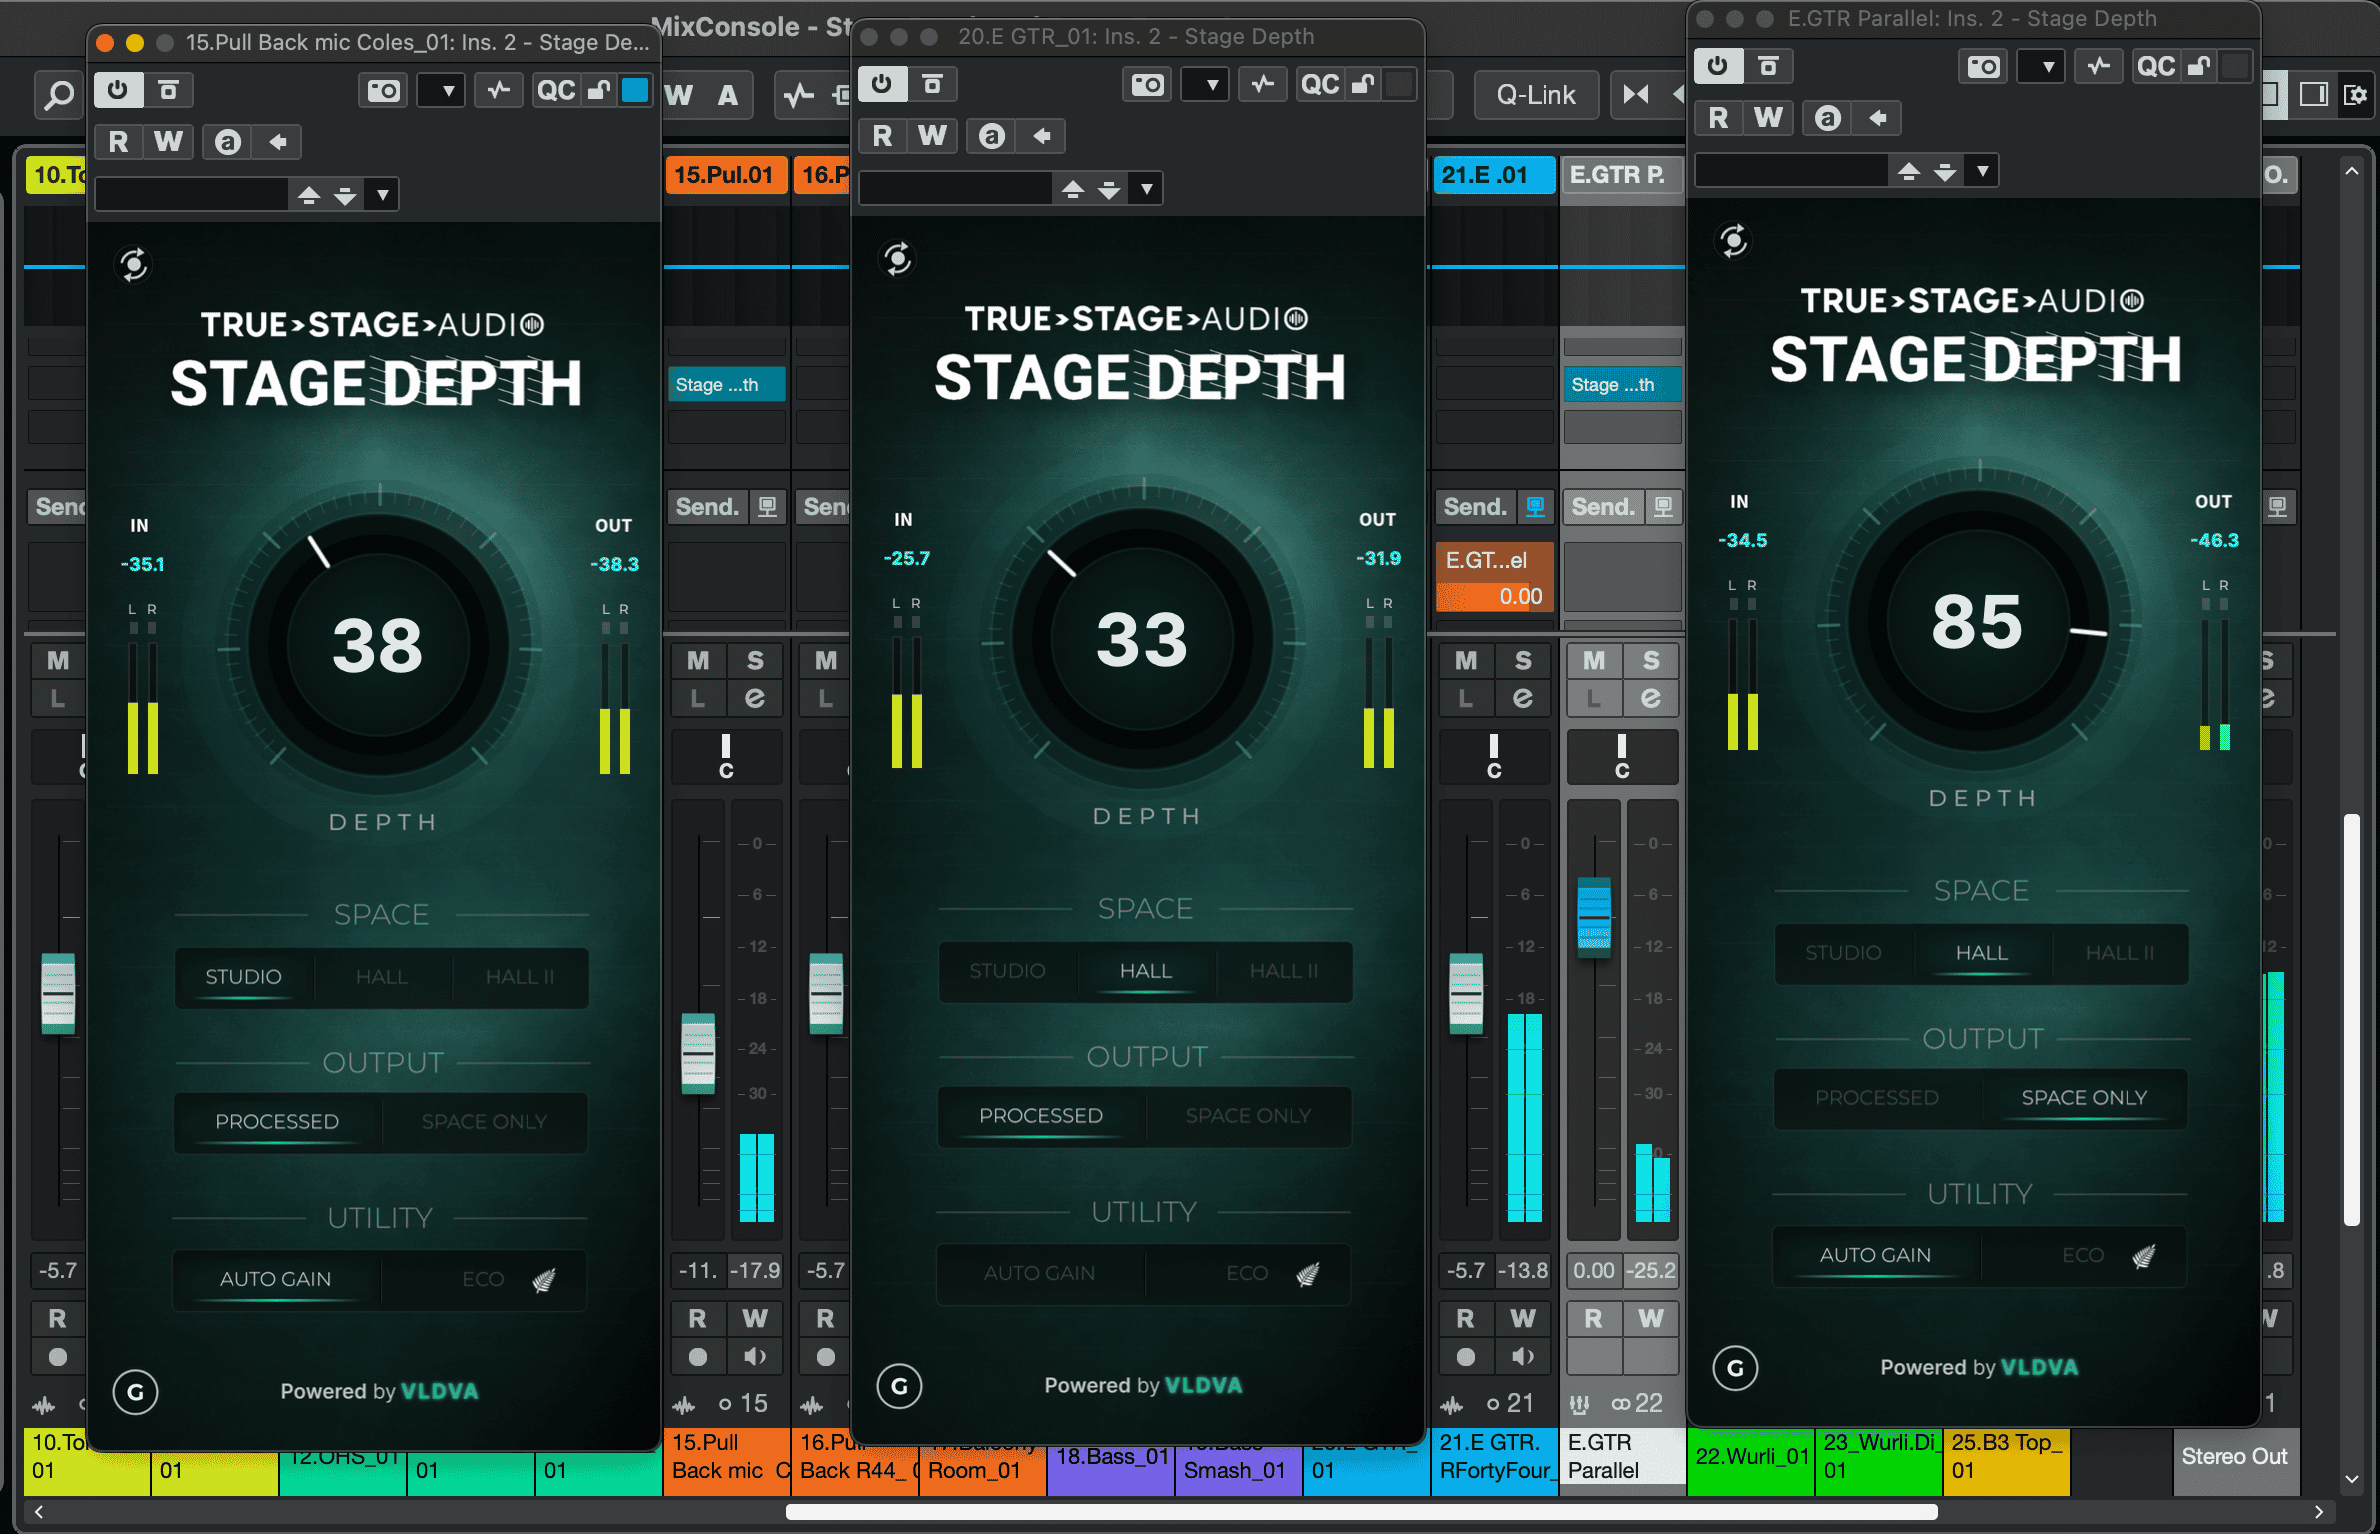Open preset menu arrow in E.GTR Parallel window
Image resolution: width=2380 pixels, height=1534 pixels.
tap(1982, 171)
